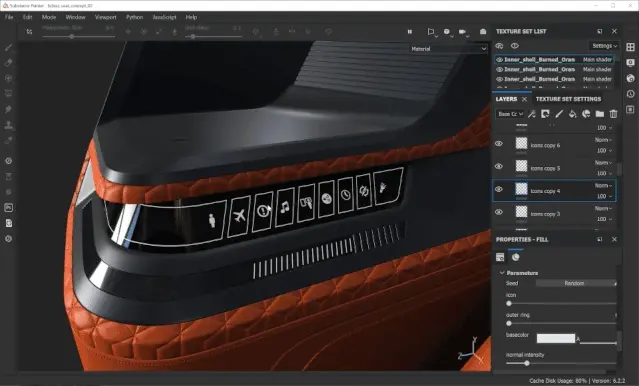Open the JavaScript menu

164,17
